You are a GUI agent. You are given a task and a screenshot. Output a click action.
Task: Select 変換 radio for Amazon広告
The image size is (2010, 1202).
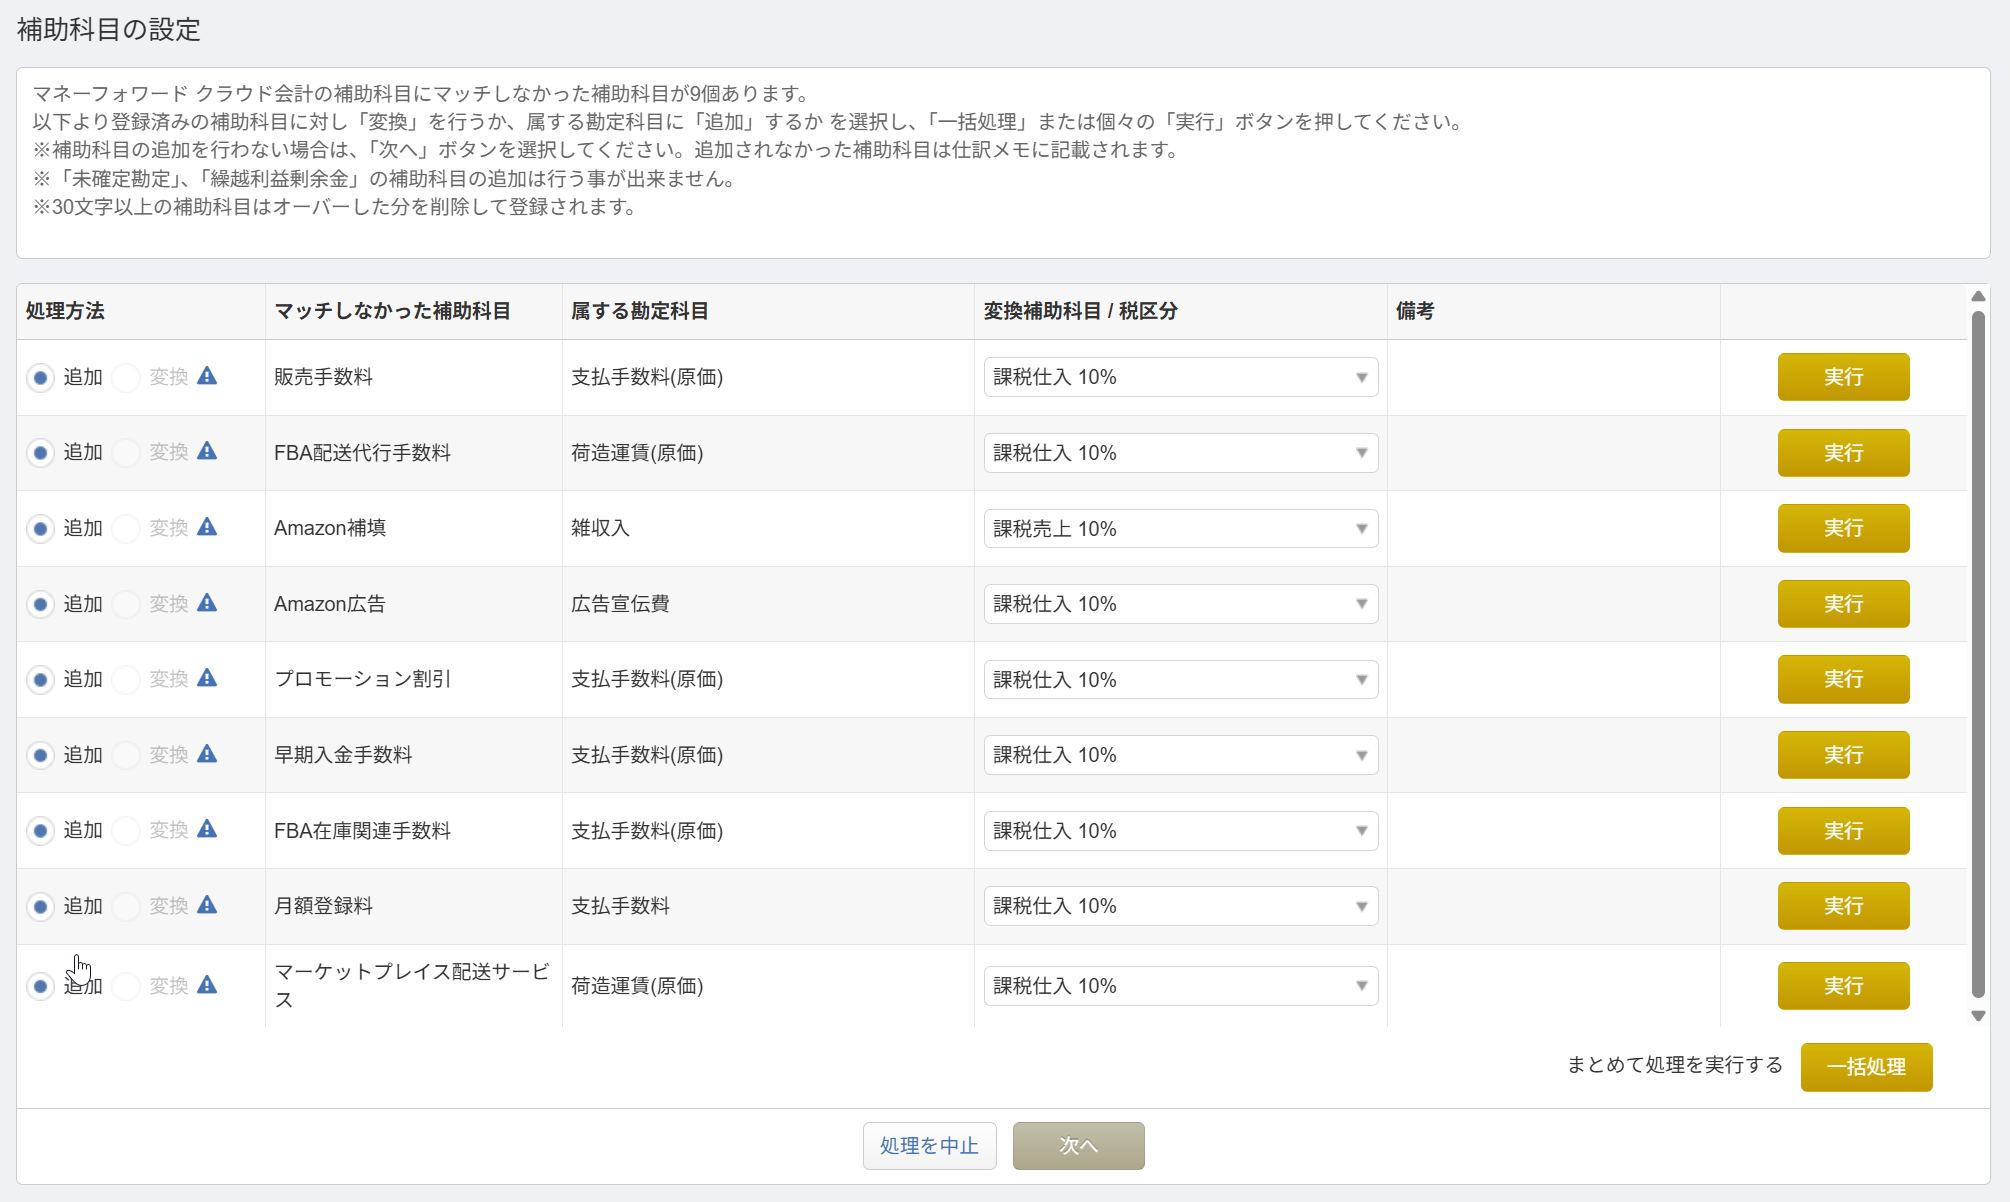pos(126,604)
